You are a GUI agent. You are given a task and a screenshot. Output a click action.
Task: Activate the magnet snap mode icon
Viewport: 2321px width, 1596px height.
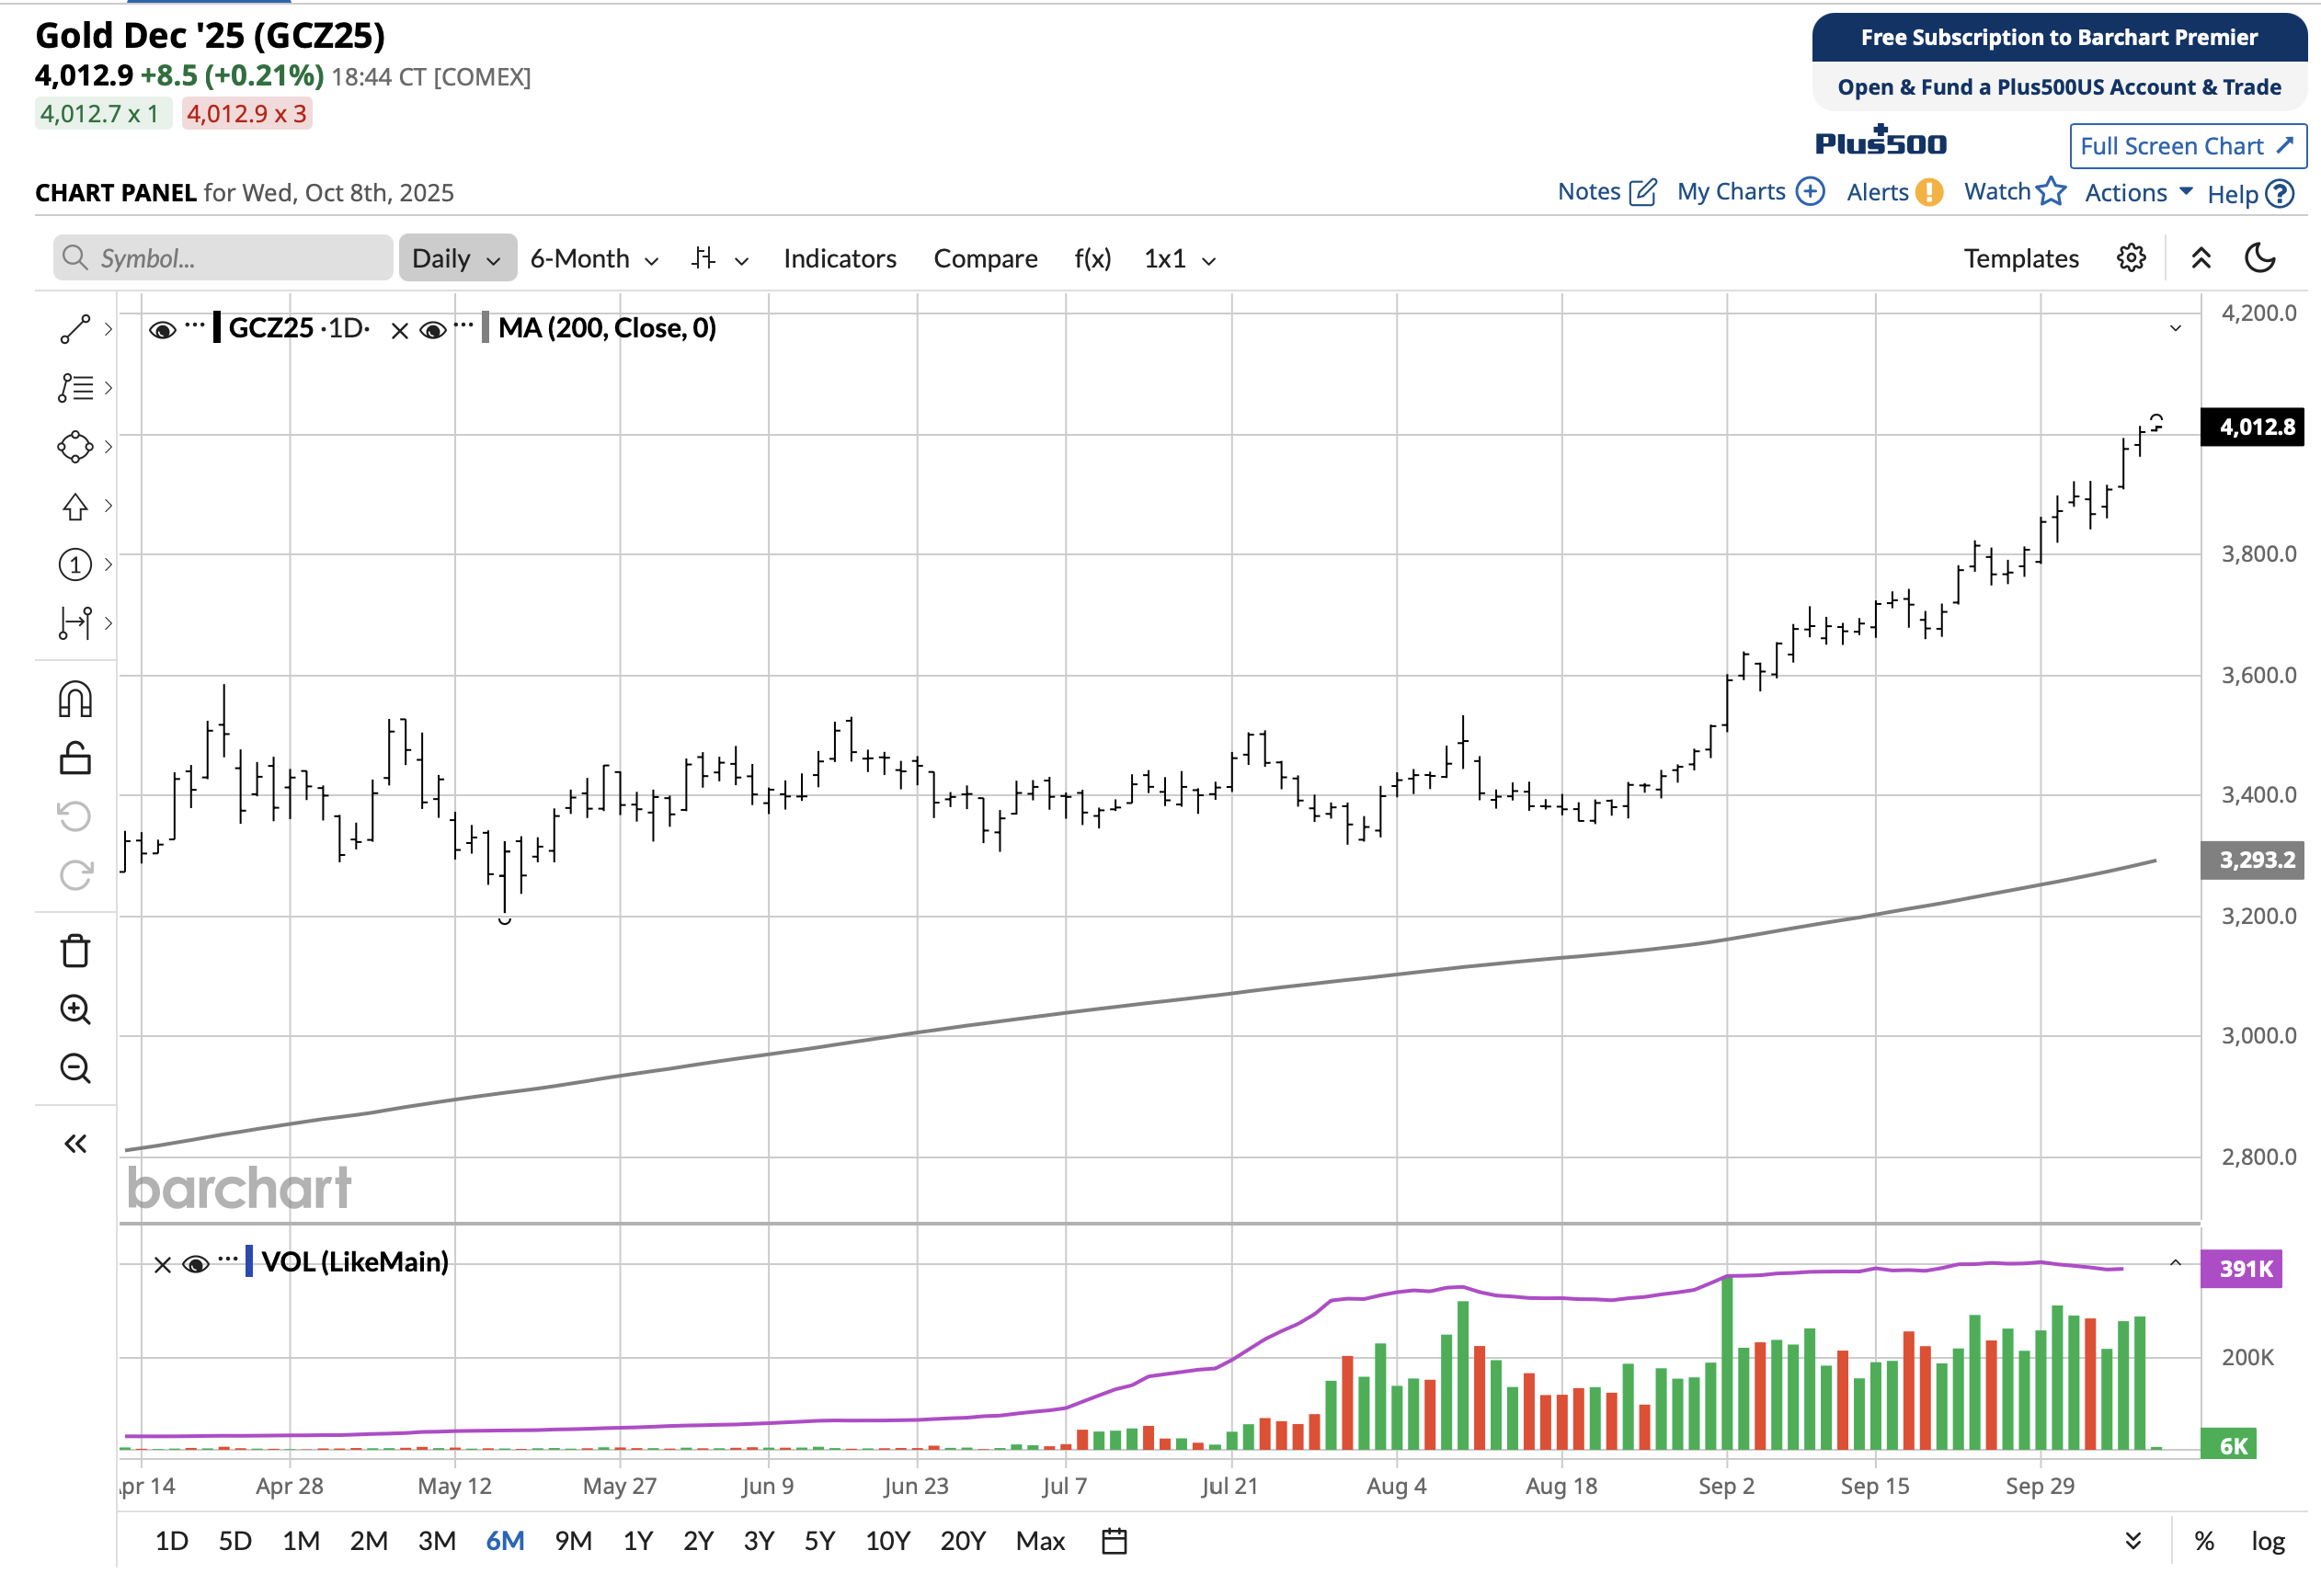coord(75,700)
